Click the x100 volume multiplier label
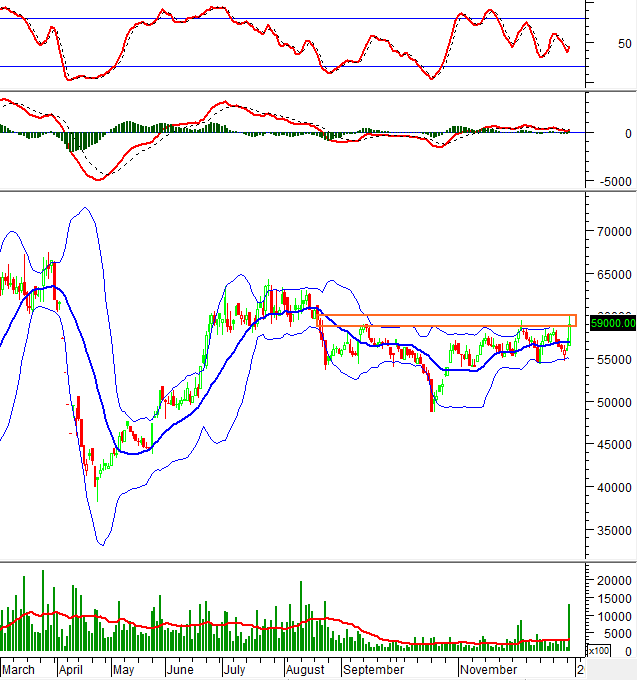This screenshot has width=637, height=680. pos(599,651)
